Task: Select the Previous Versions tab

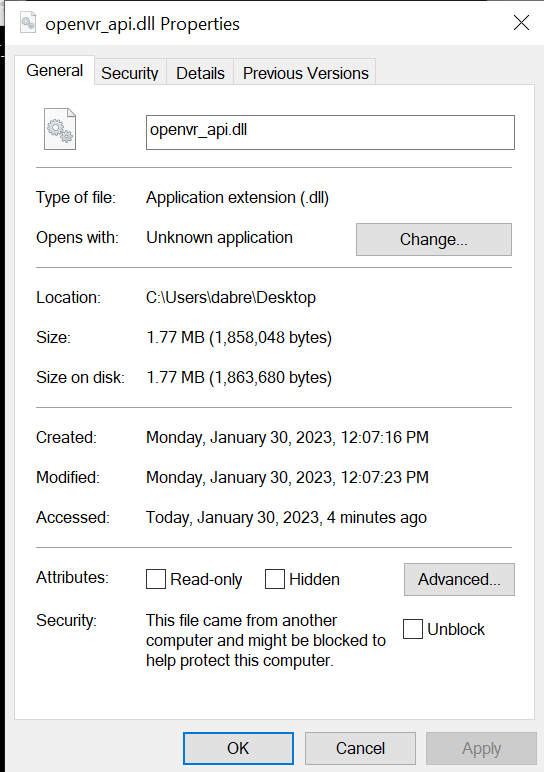Action: 305,73
